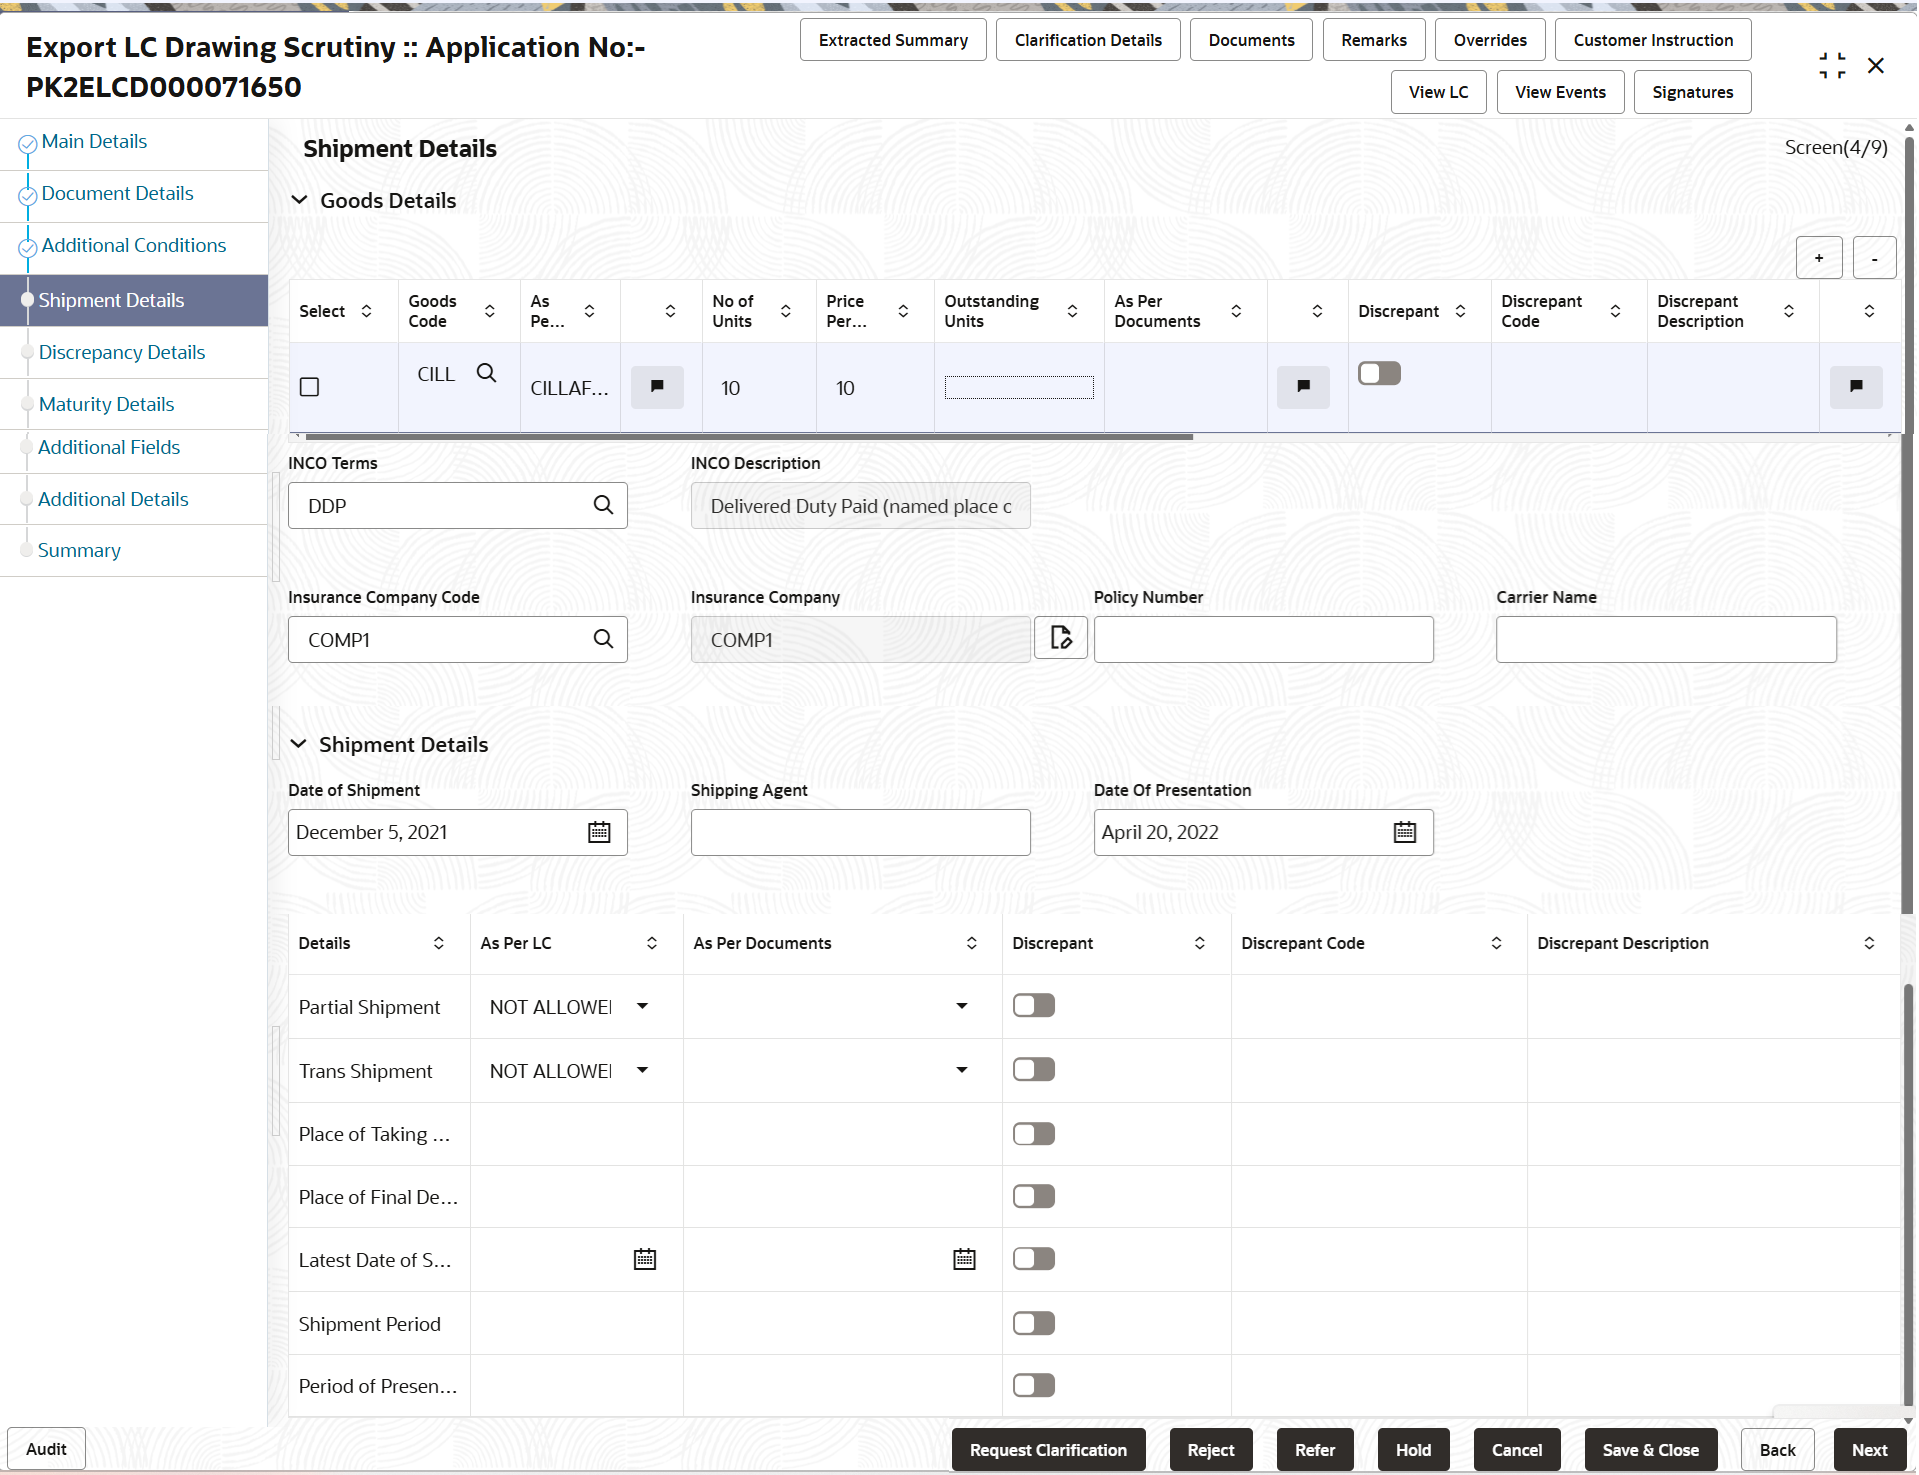The width and height of the screenshot is (1919, 1475).
Task: Open As Per Documents flag icon
Action: 1303,387
